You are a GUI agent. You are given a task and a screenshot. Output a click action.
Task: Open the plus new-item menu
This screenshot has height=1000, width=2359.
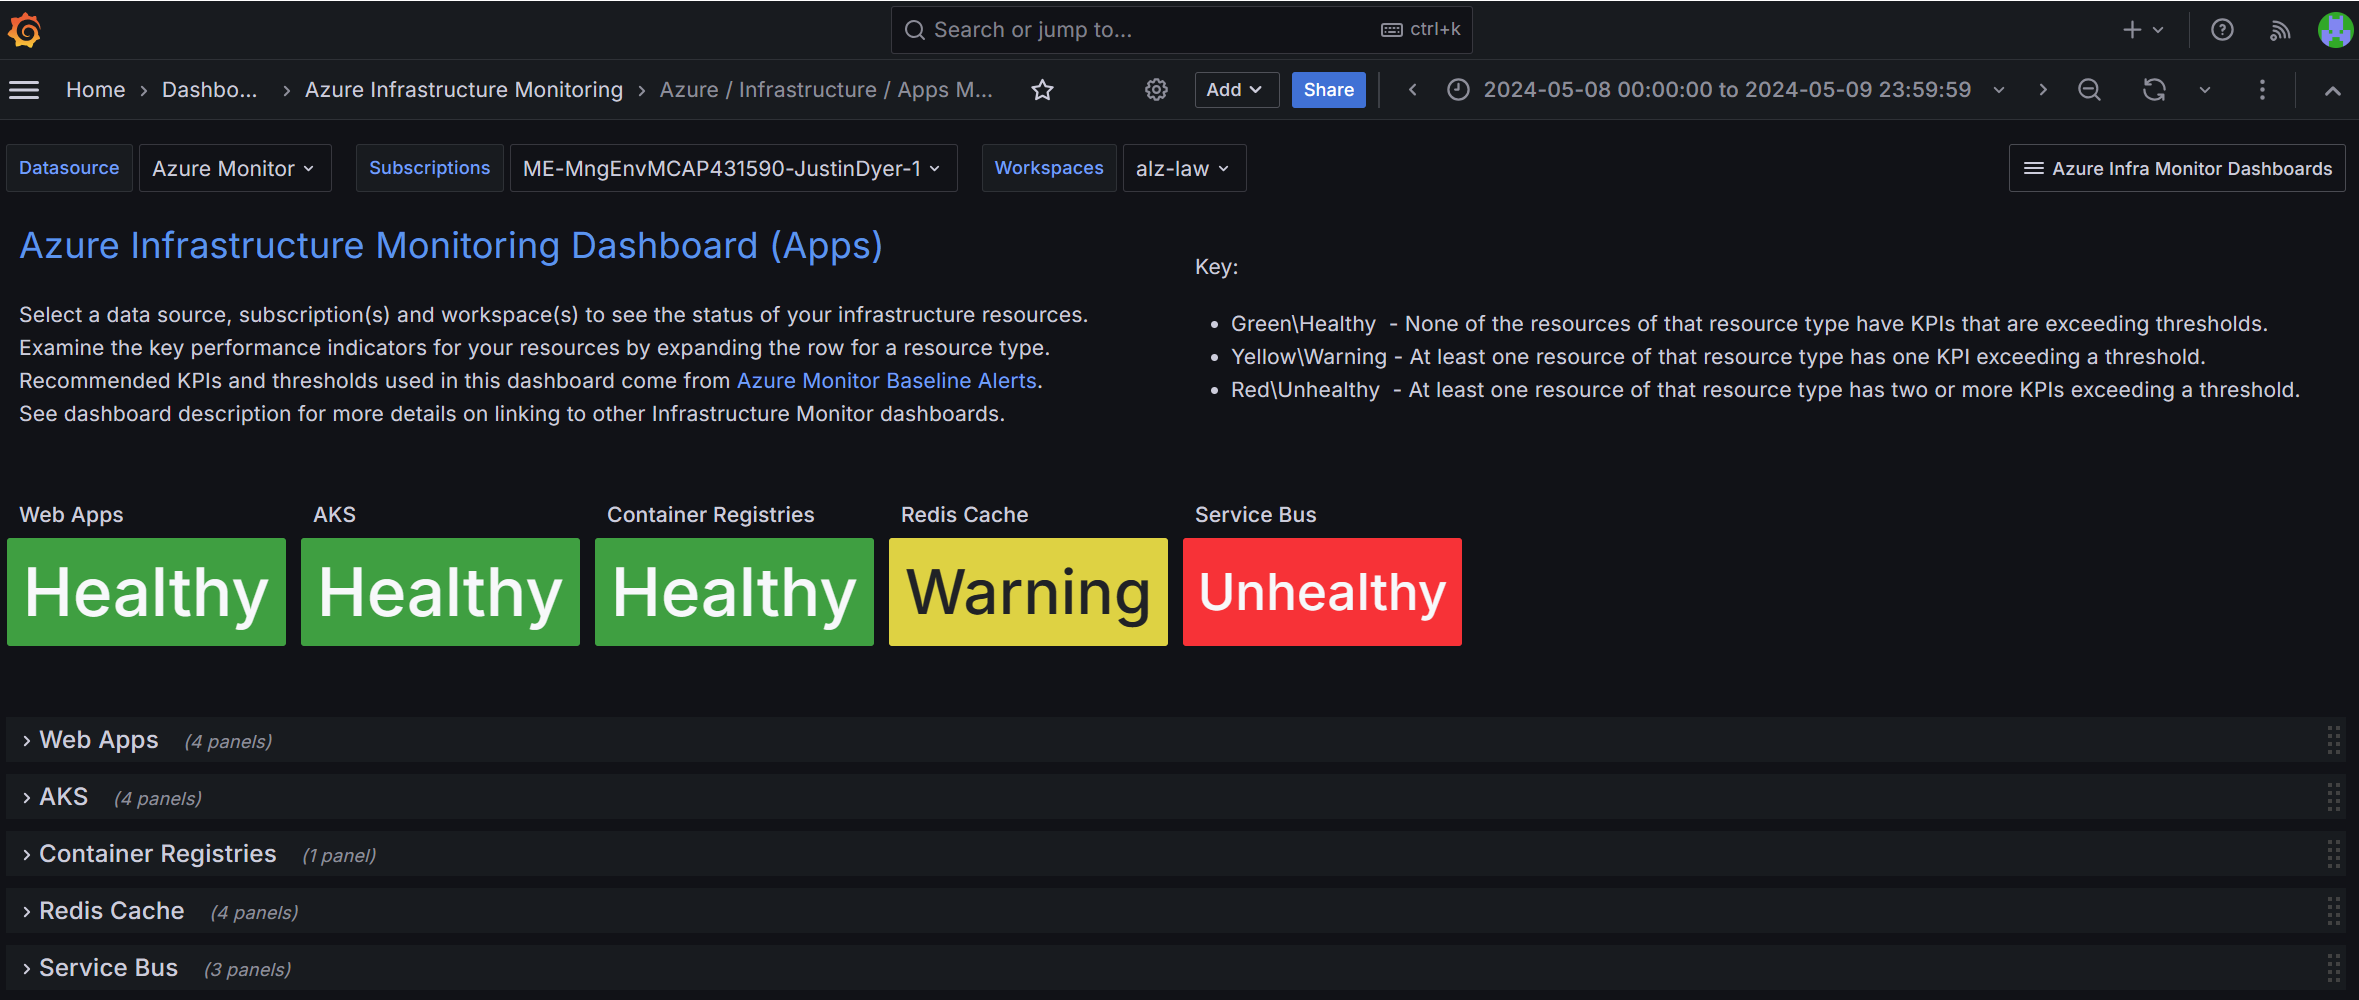click(2142, 30)
